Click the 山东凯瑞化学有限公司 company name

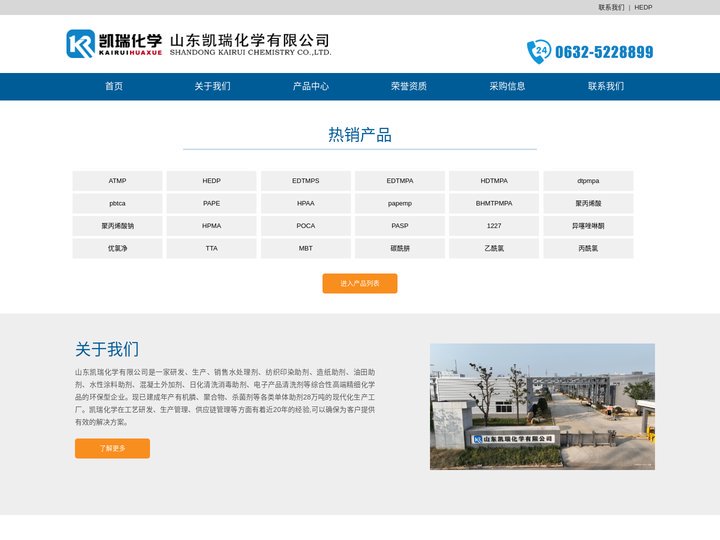[x=250, y=40]
